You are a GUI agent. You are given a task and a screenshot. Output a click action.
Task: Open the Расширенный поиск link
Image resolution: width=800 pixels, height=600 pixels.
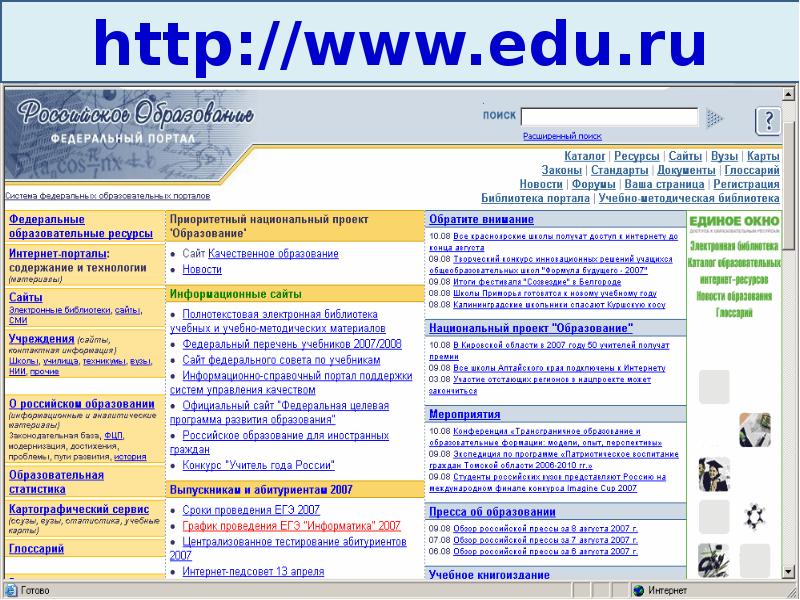click(562, 136)
